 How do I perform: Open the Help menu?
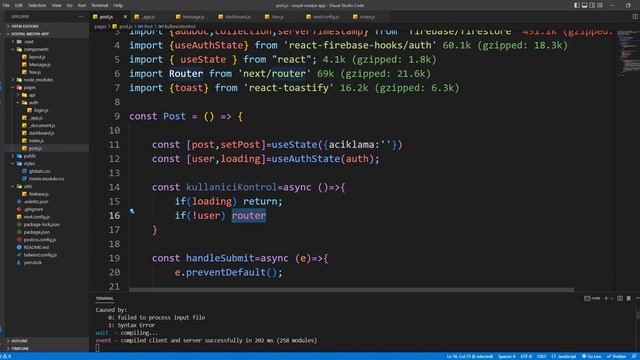[x=118, y=5]
